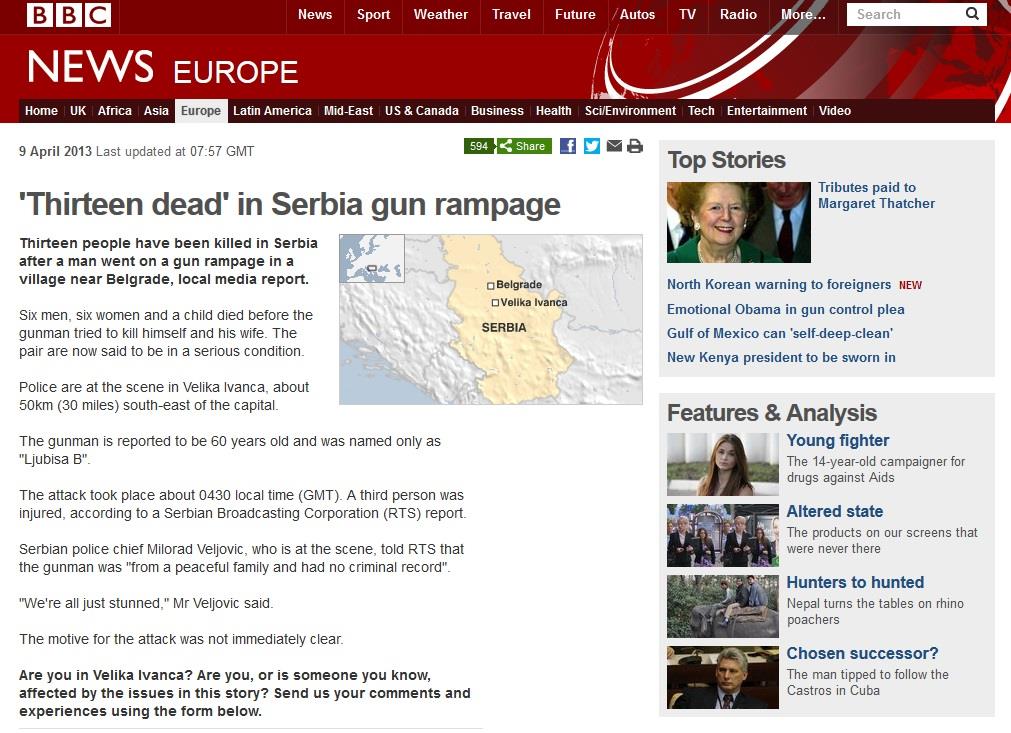Share article on Twitter
This screenshot has height=733, width=1011.
point(592,146)
